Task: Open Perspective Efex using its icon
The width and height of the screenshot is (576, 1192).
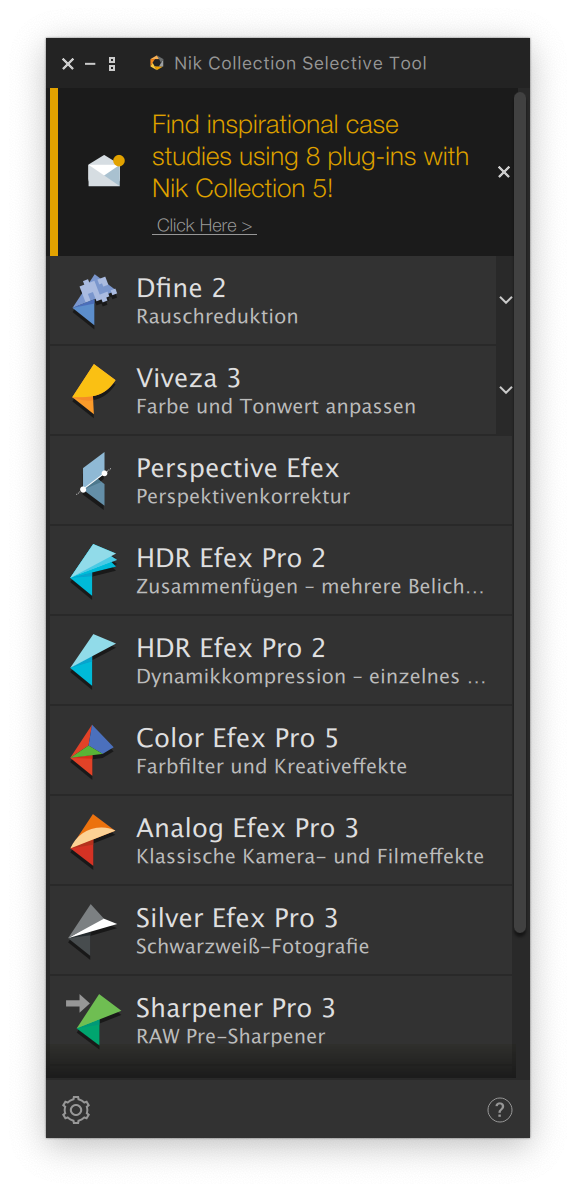Action: coord(94,480)
